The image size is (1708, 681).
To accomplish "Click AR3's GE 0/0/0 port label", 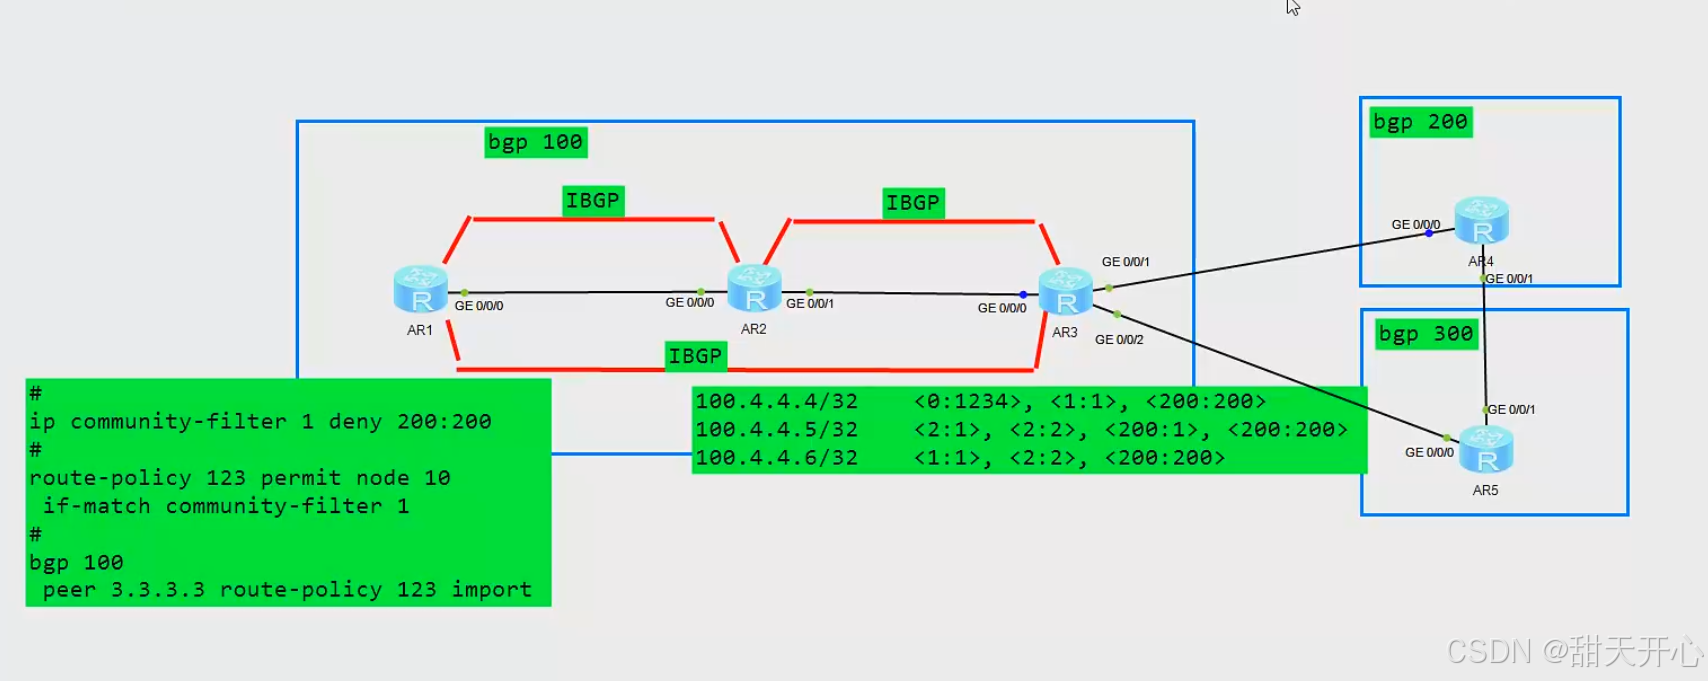I will pyautogui.click(x=1002, y=308).
